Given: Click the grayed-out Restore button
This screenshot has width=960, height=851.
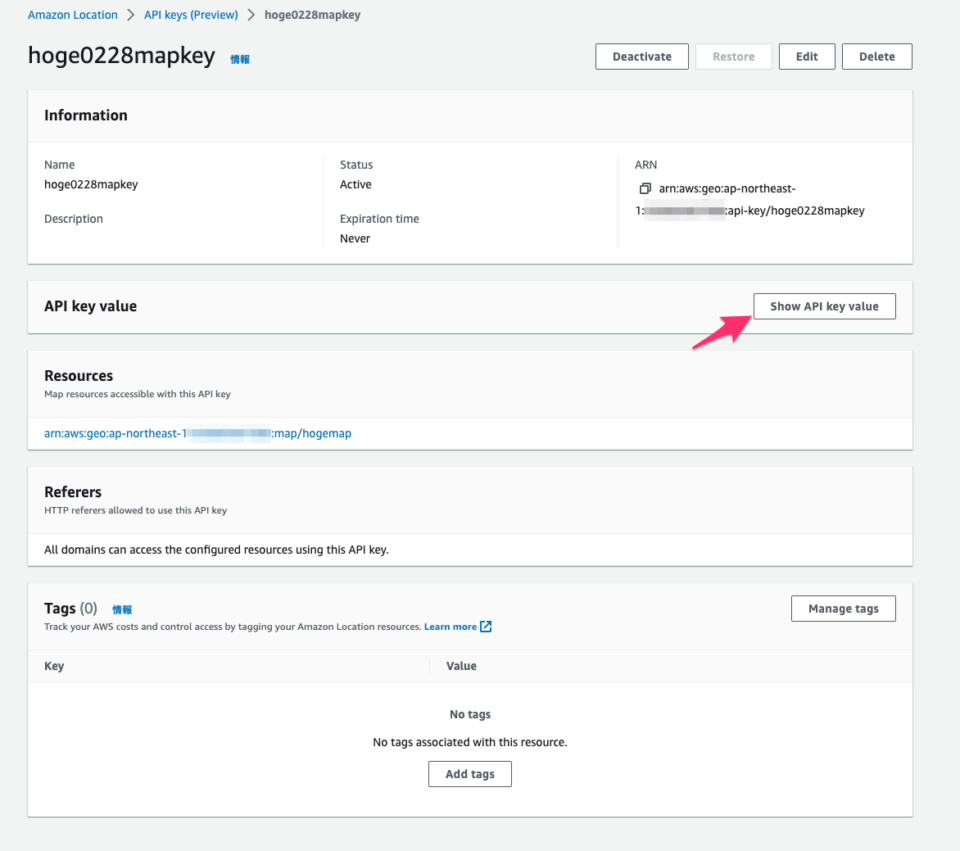Looking at the screenshot, I should click(x=733, y=56).
